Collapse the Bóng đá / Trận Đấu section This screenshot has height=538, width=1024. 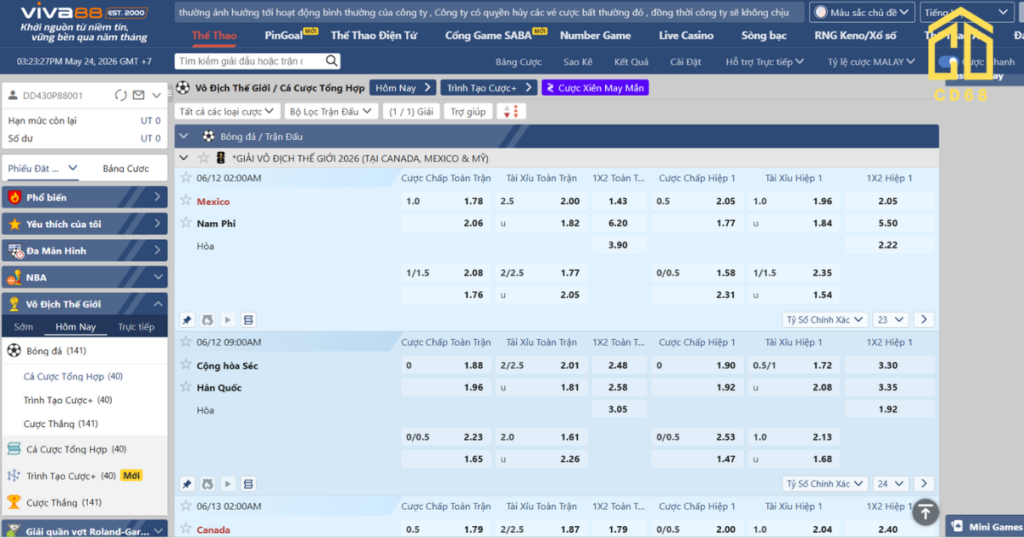184,136
